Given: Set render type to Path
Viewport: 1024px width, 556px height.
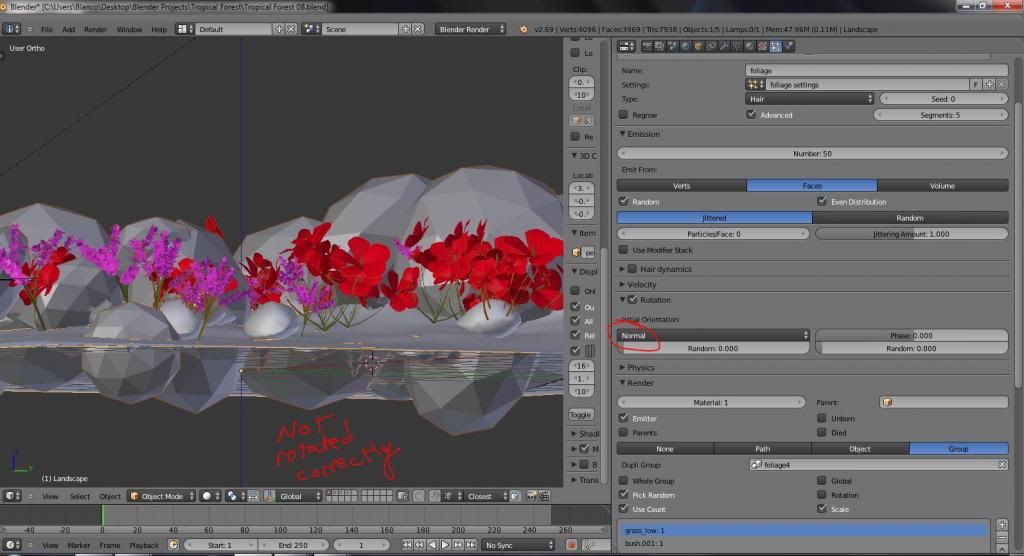Looking at the screenshot, I should click(763, 449).
